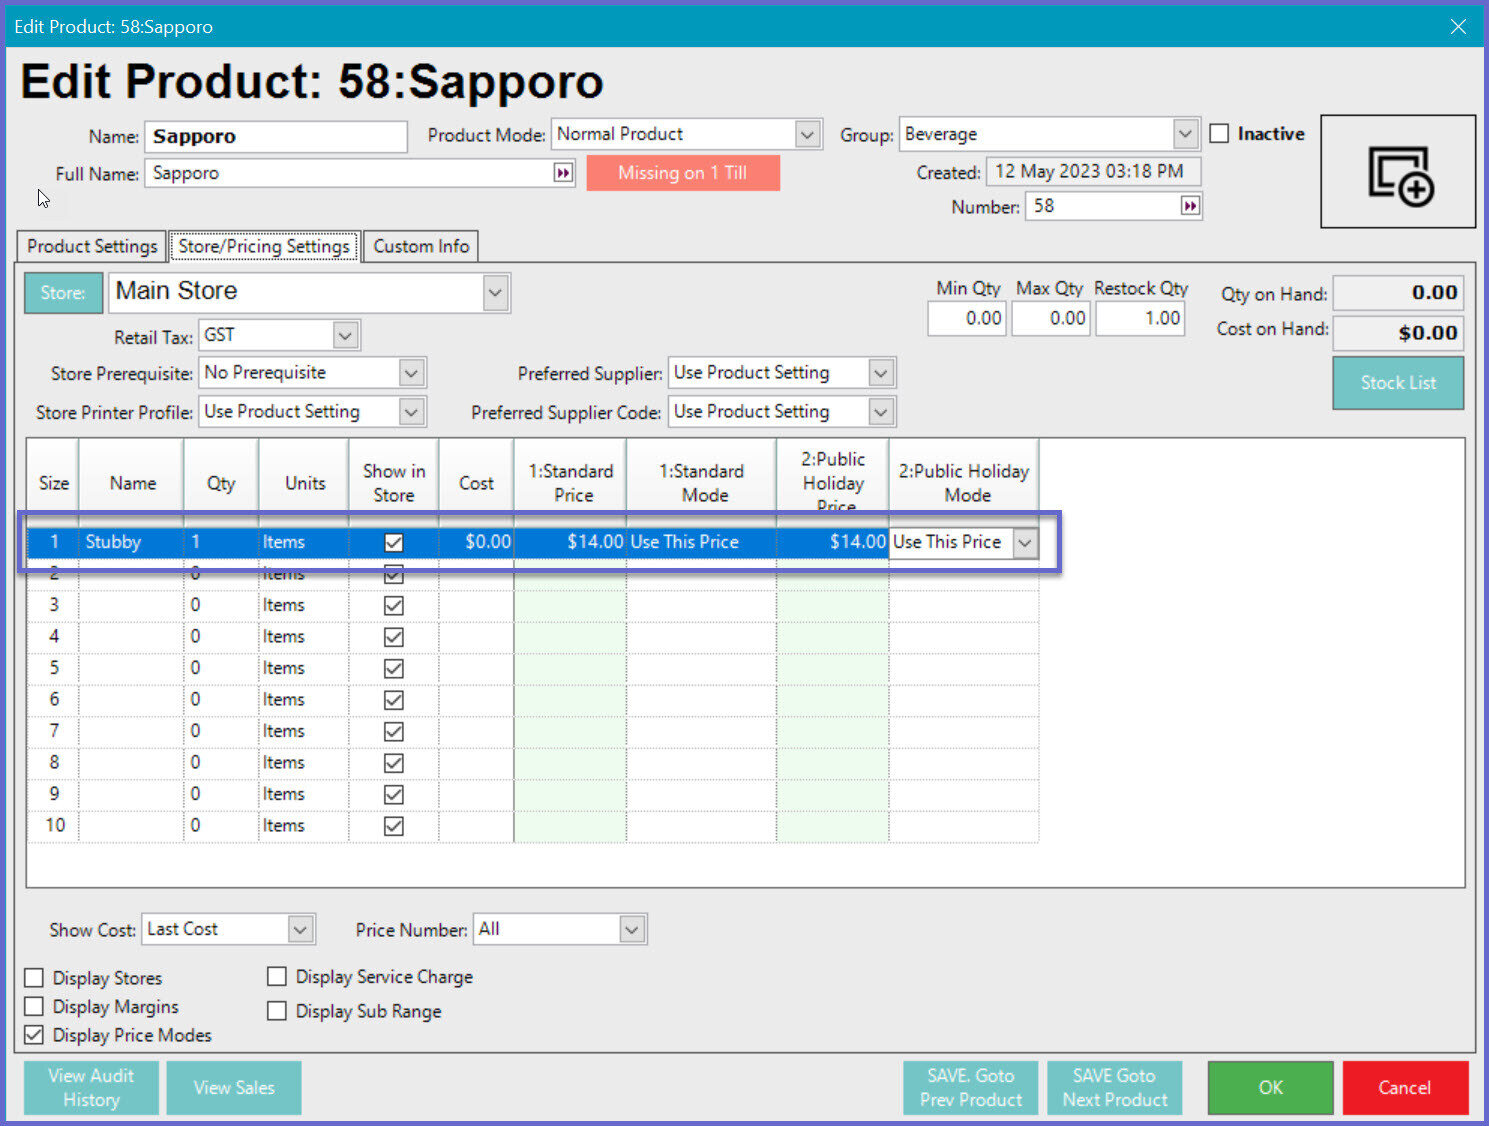This screenshot has height=1126, width=1489.
Task: Click the Show in Store column header
Action: [x=394, y=483]
